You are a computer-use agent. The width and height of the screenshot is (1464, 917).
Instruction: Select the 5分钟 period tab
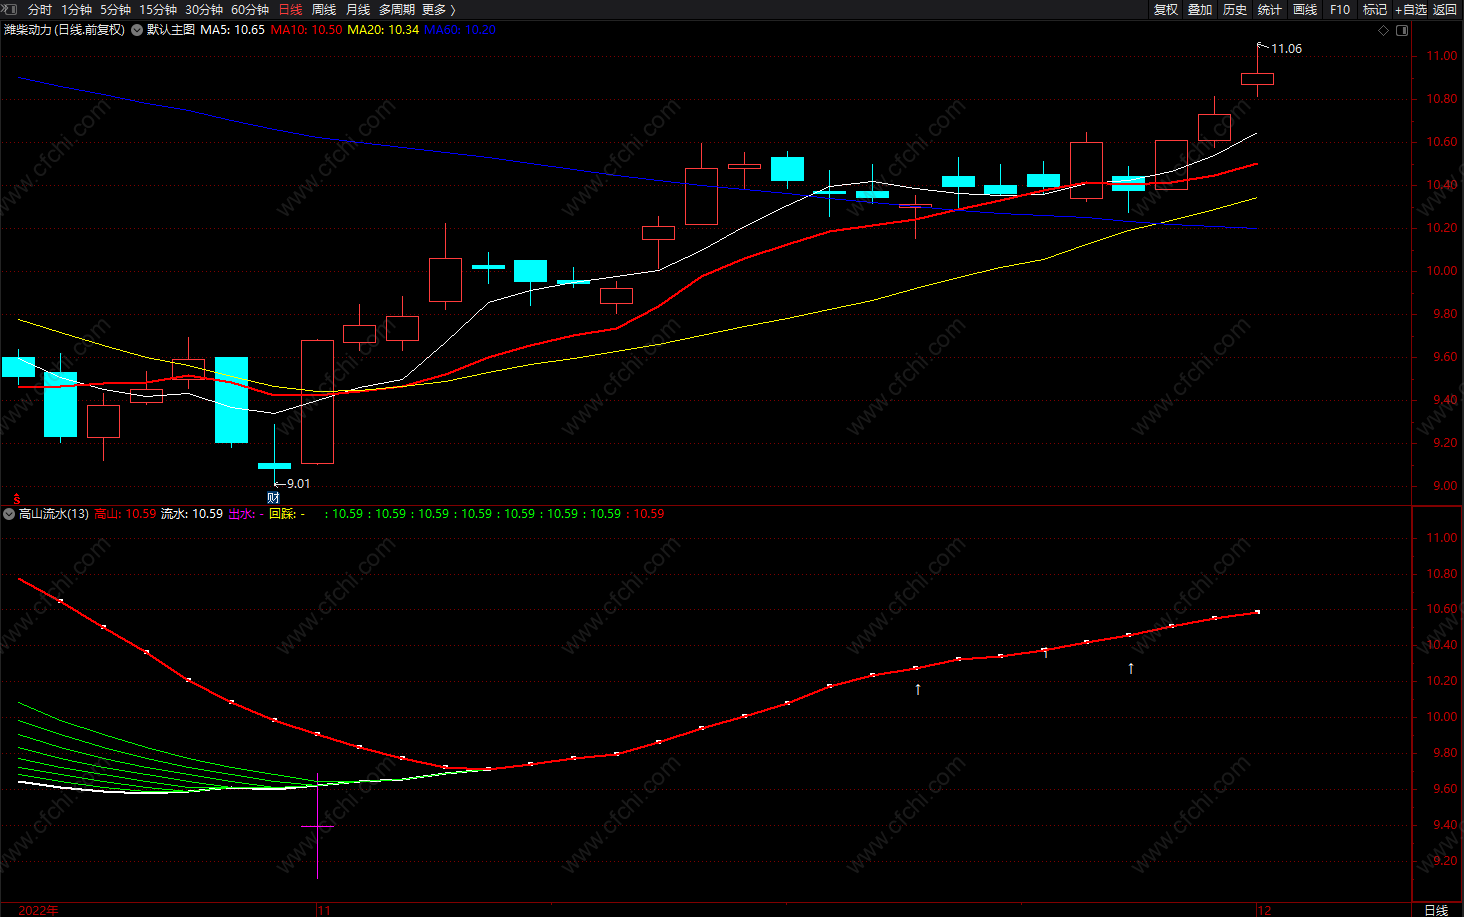(x=115, y=9)
